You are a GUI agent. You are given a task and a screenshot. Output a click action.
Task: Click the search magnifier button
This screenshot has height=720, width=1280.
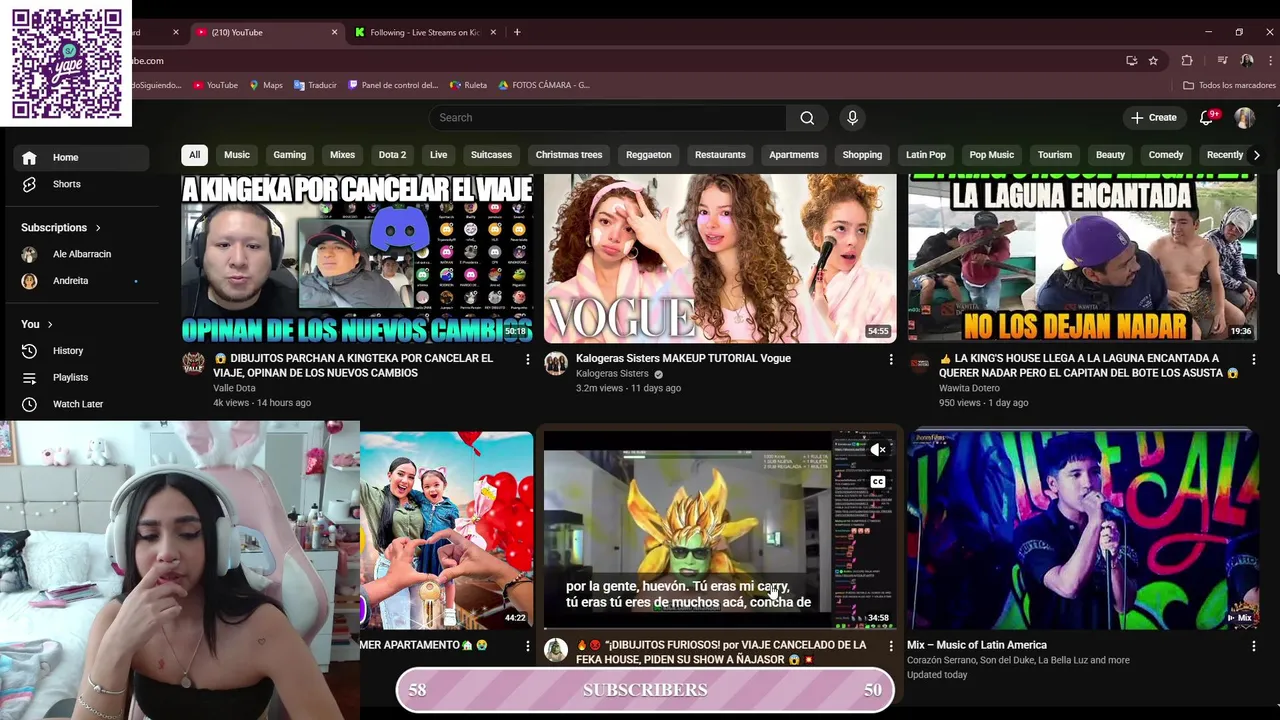(x=807, y=118)
